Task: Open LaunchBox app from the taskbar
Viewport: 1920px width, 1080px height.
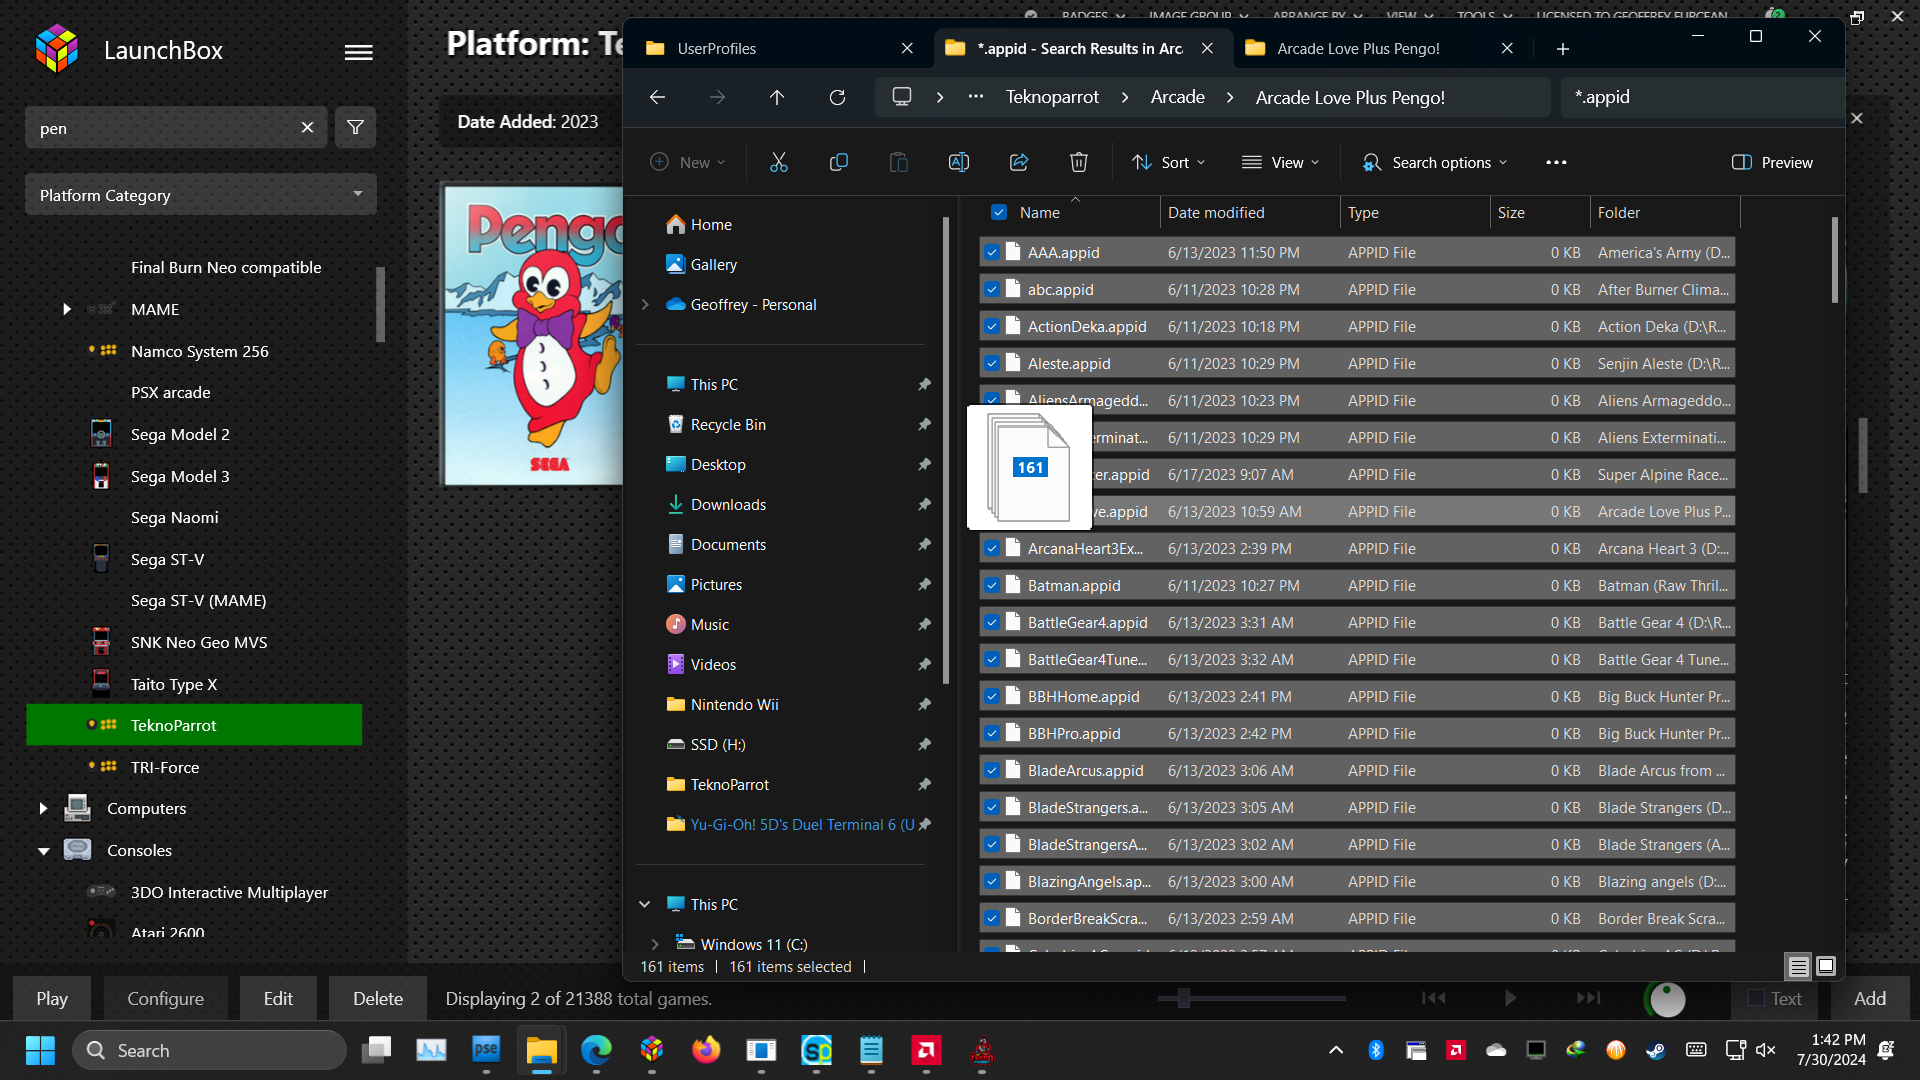Action: [652, 1050]
